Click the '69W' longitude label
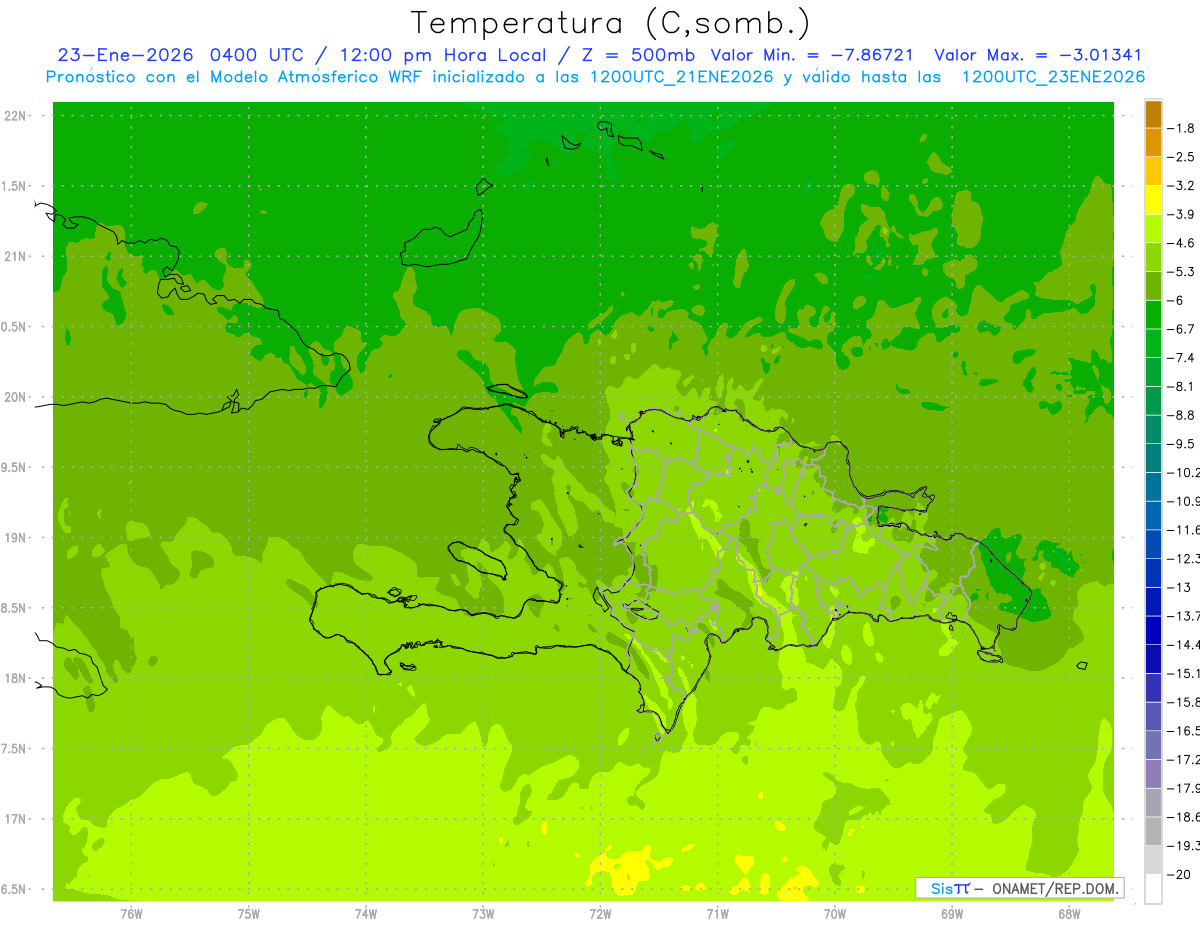The image size is (1200, 927). tap(951, 913)
